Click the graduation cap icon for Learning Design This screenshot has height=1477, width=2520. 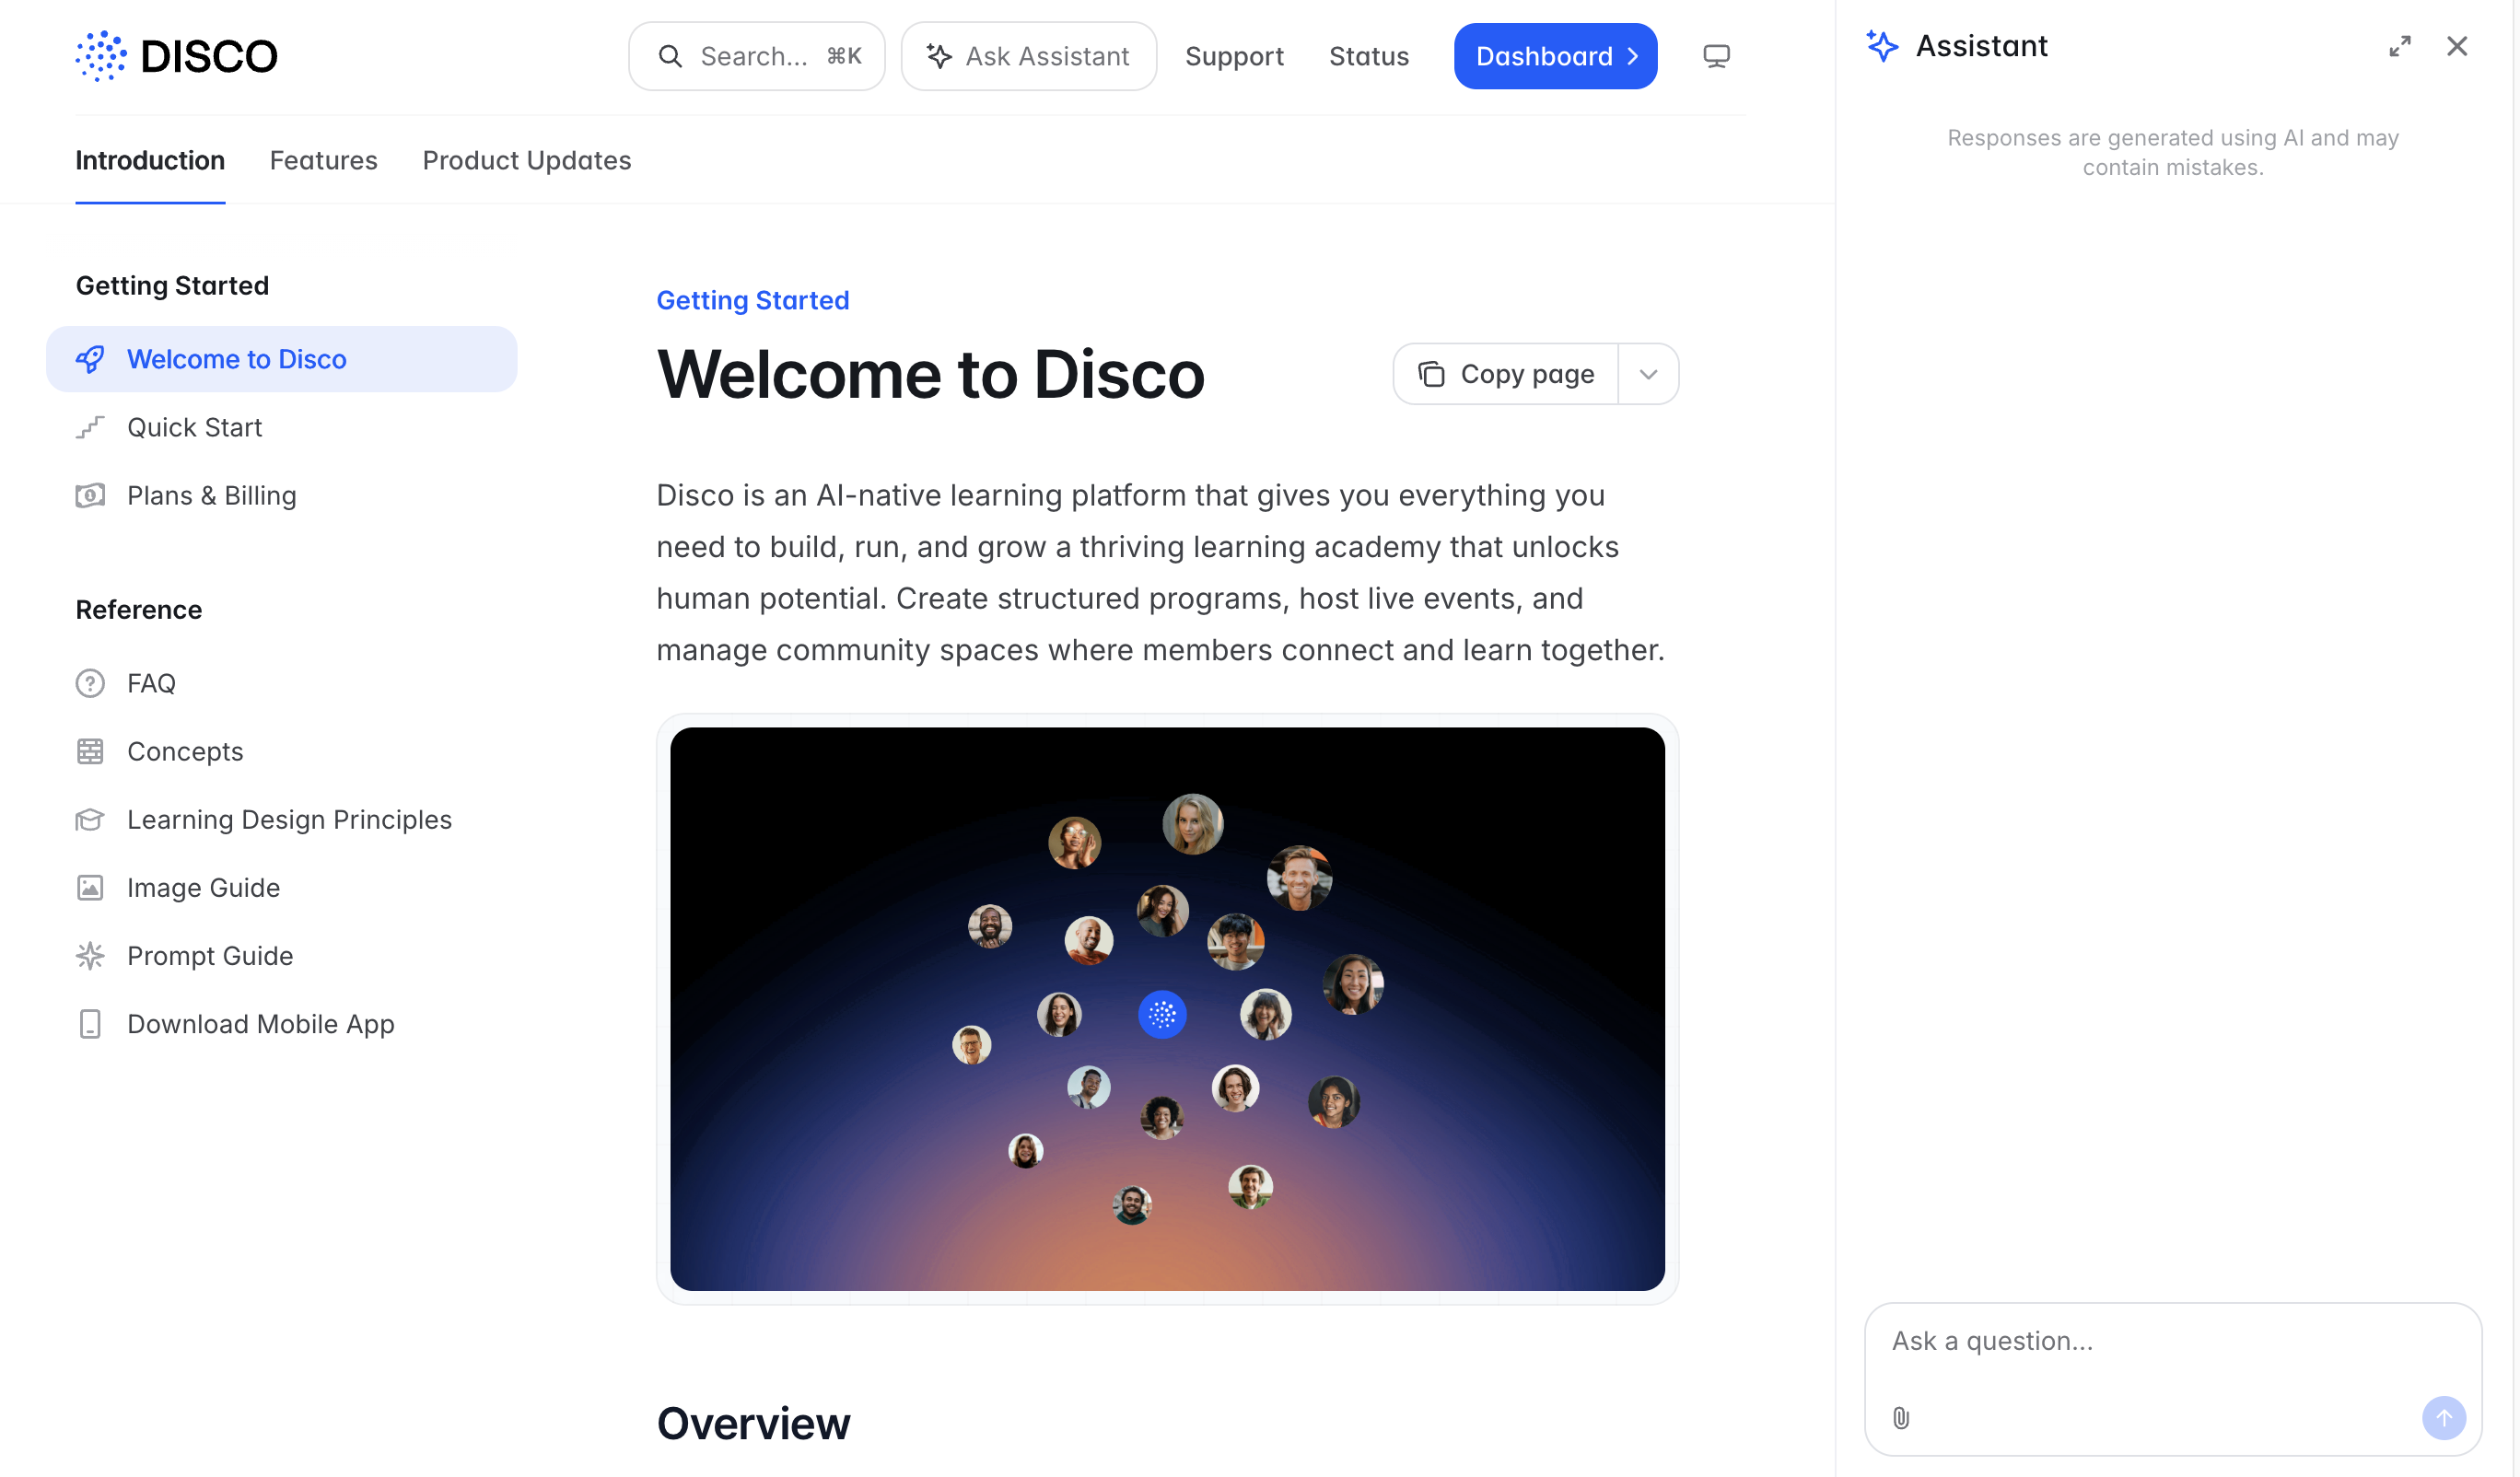(x=90, y=819)
